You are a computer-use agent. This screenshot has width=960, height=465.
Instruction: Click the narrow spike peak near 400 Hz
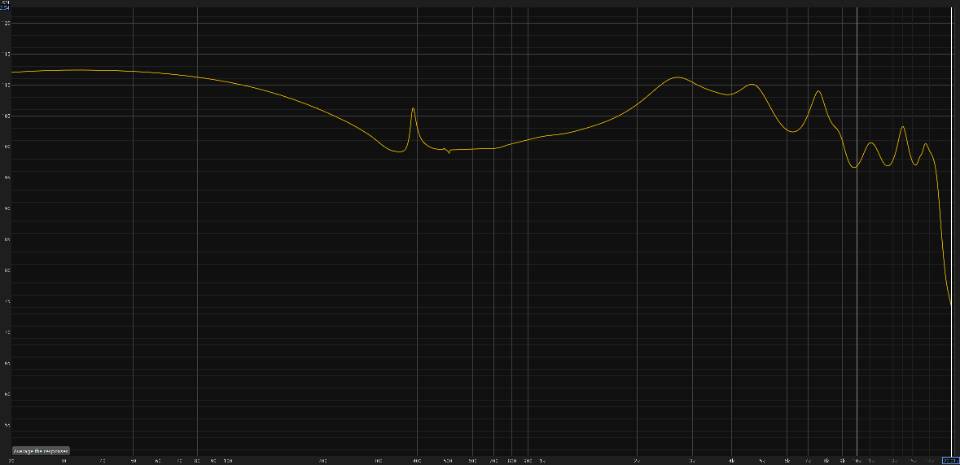click(413, 108)
